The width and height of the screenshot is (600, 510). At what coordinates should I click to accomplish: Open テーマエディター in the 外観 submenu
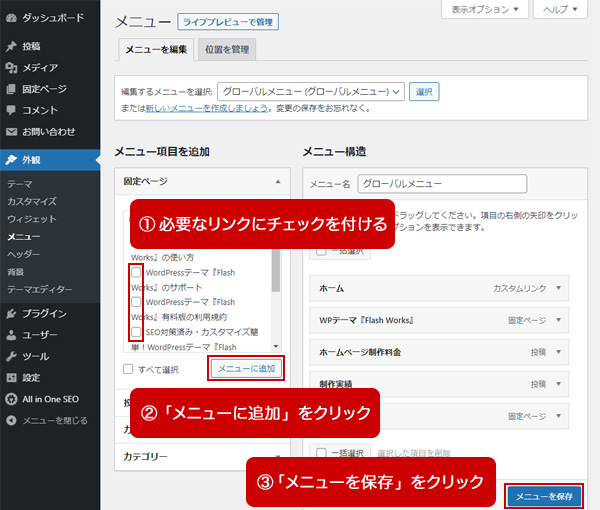coord(40,289)
